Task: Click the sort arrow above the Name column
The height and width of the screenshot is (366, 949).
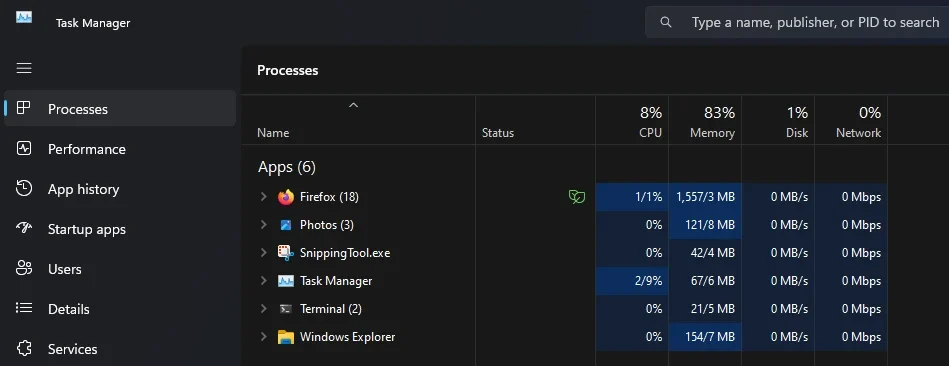Action: pyautogui.click(x=353, y=105)
